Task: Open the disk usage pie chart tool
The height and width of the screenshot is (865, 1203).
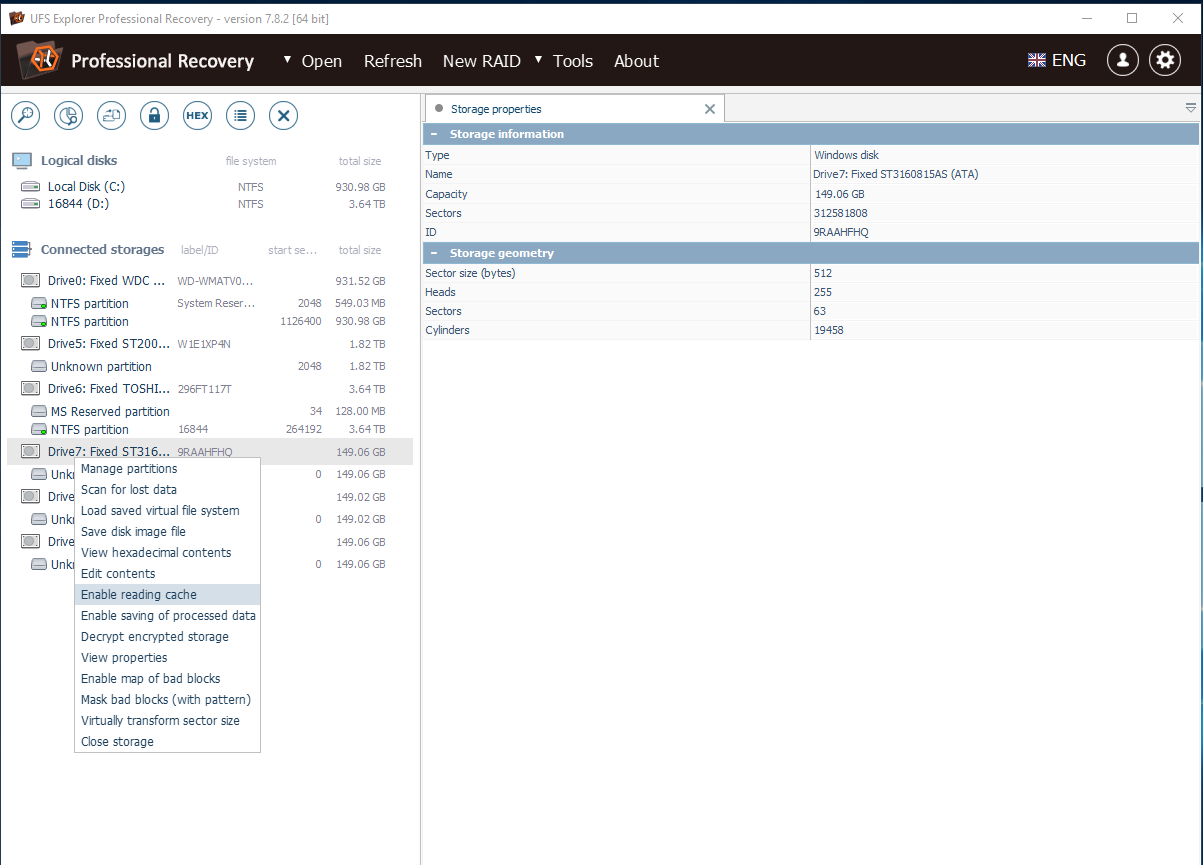Action: 68,115
